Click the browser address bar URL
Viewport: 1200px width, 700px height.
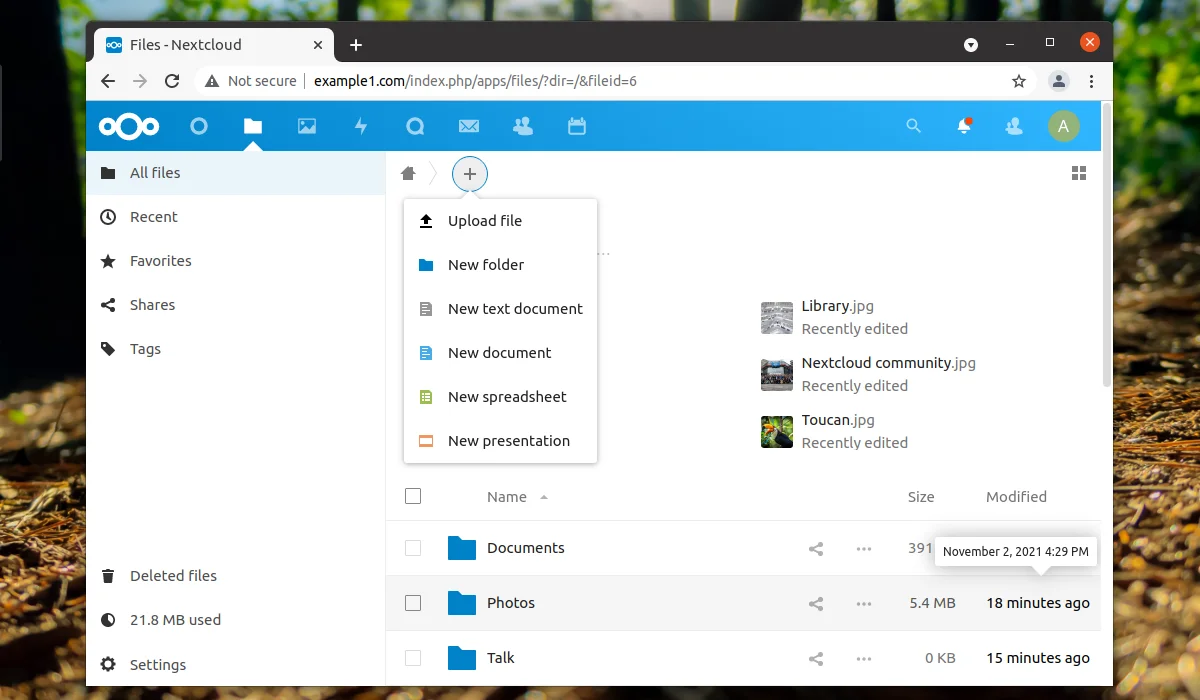(x=475, y=81)
